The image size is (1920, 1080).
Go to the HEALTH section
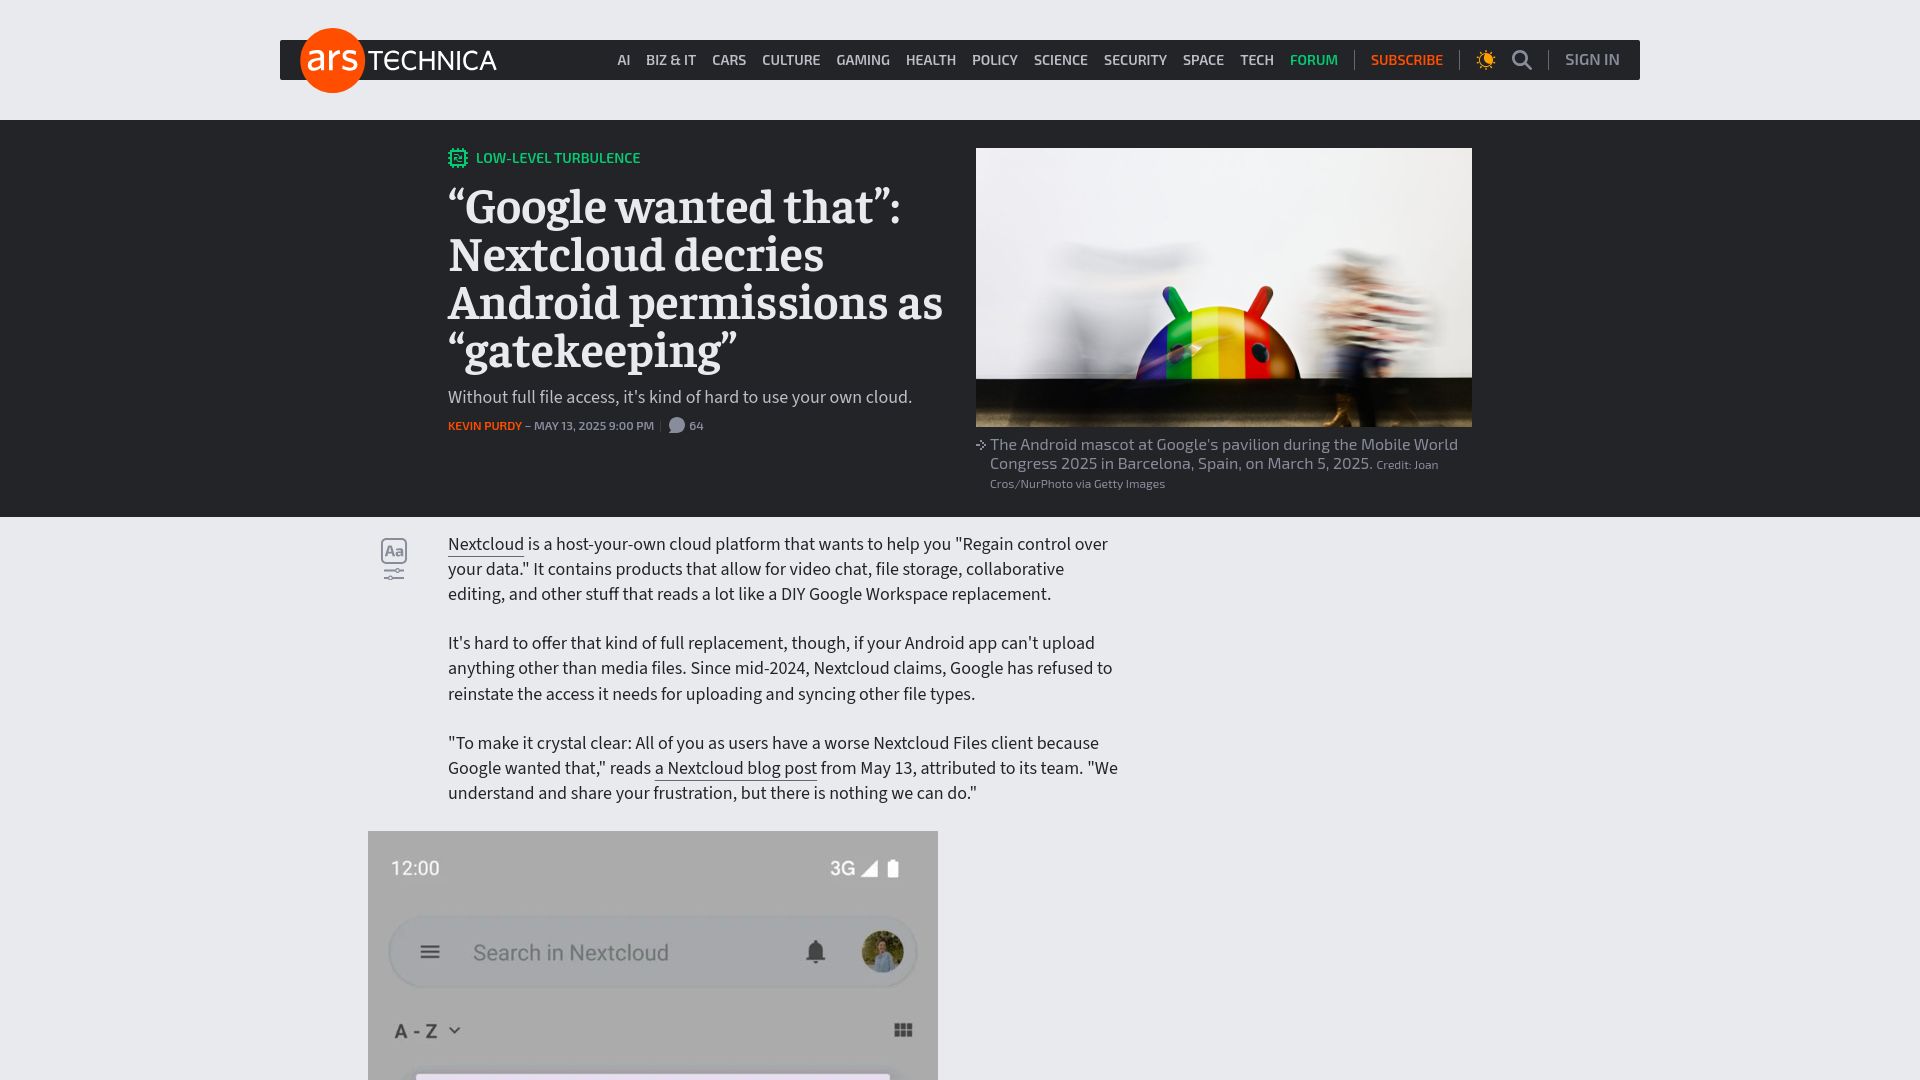click(931, 60)
